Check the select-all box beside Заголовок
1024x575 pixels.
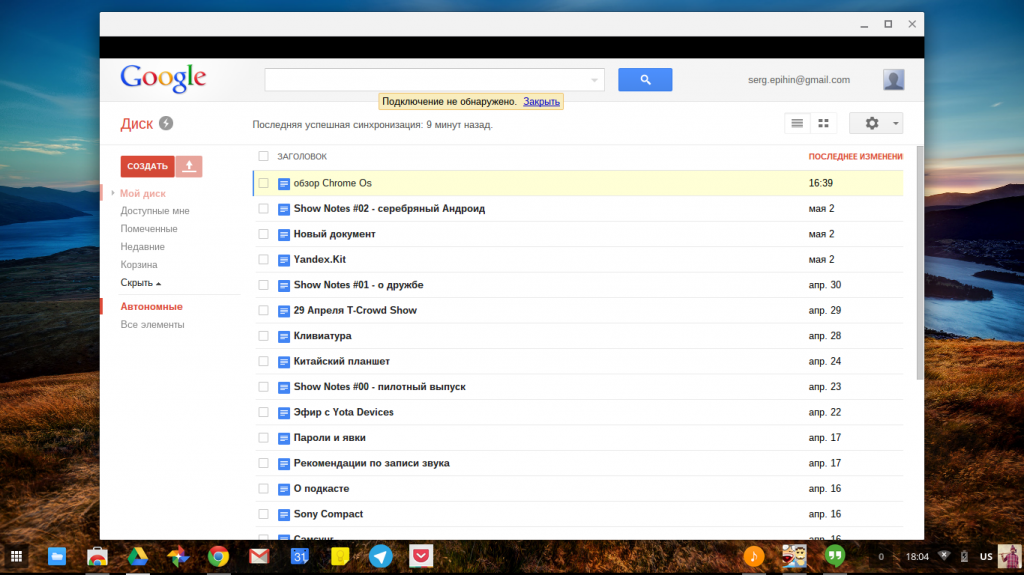pos(264,156)
